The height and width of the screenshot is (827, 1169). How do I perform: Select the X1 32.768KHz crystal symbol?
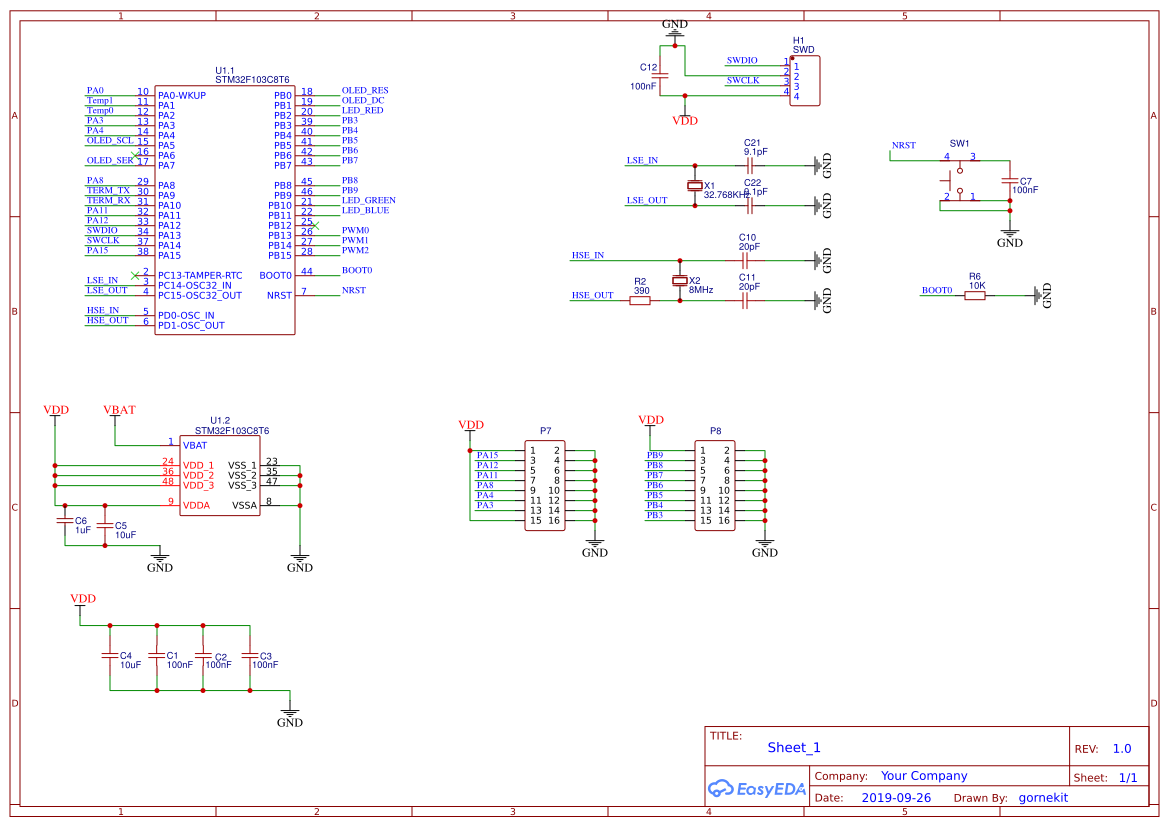(x=695, y=186)
